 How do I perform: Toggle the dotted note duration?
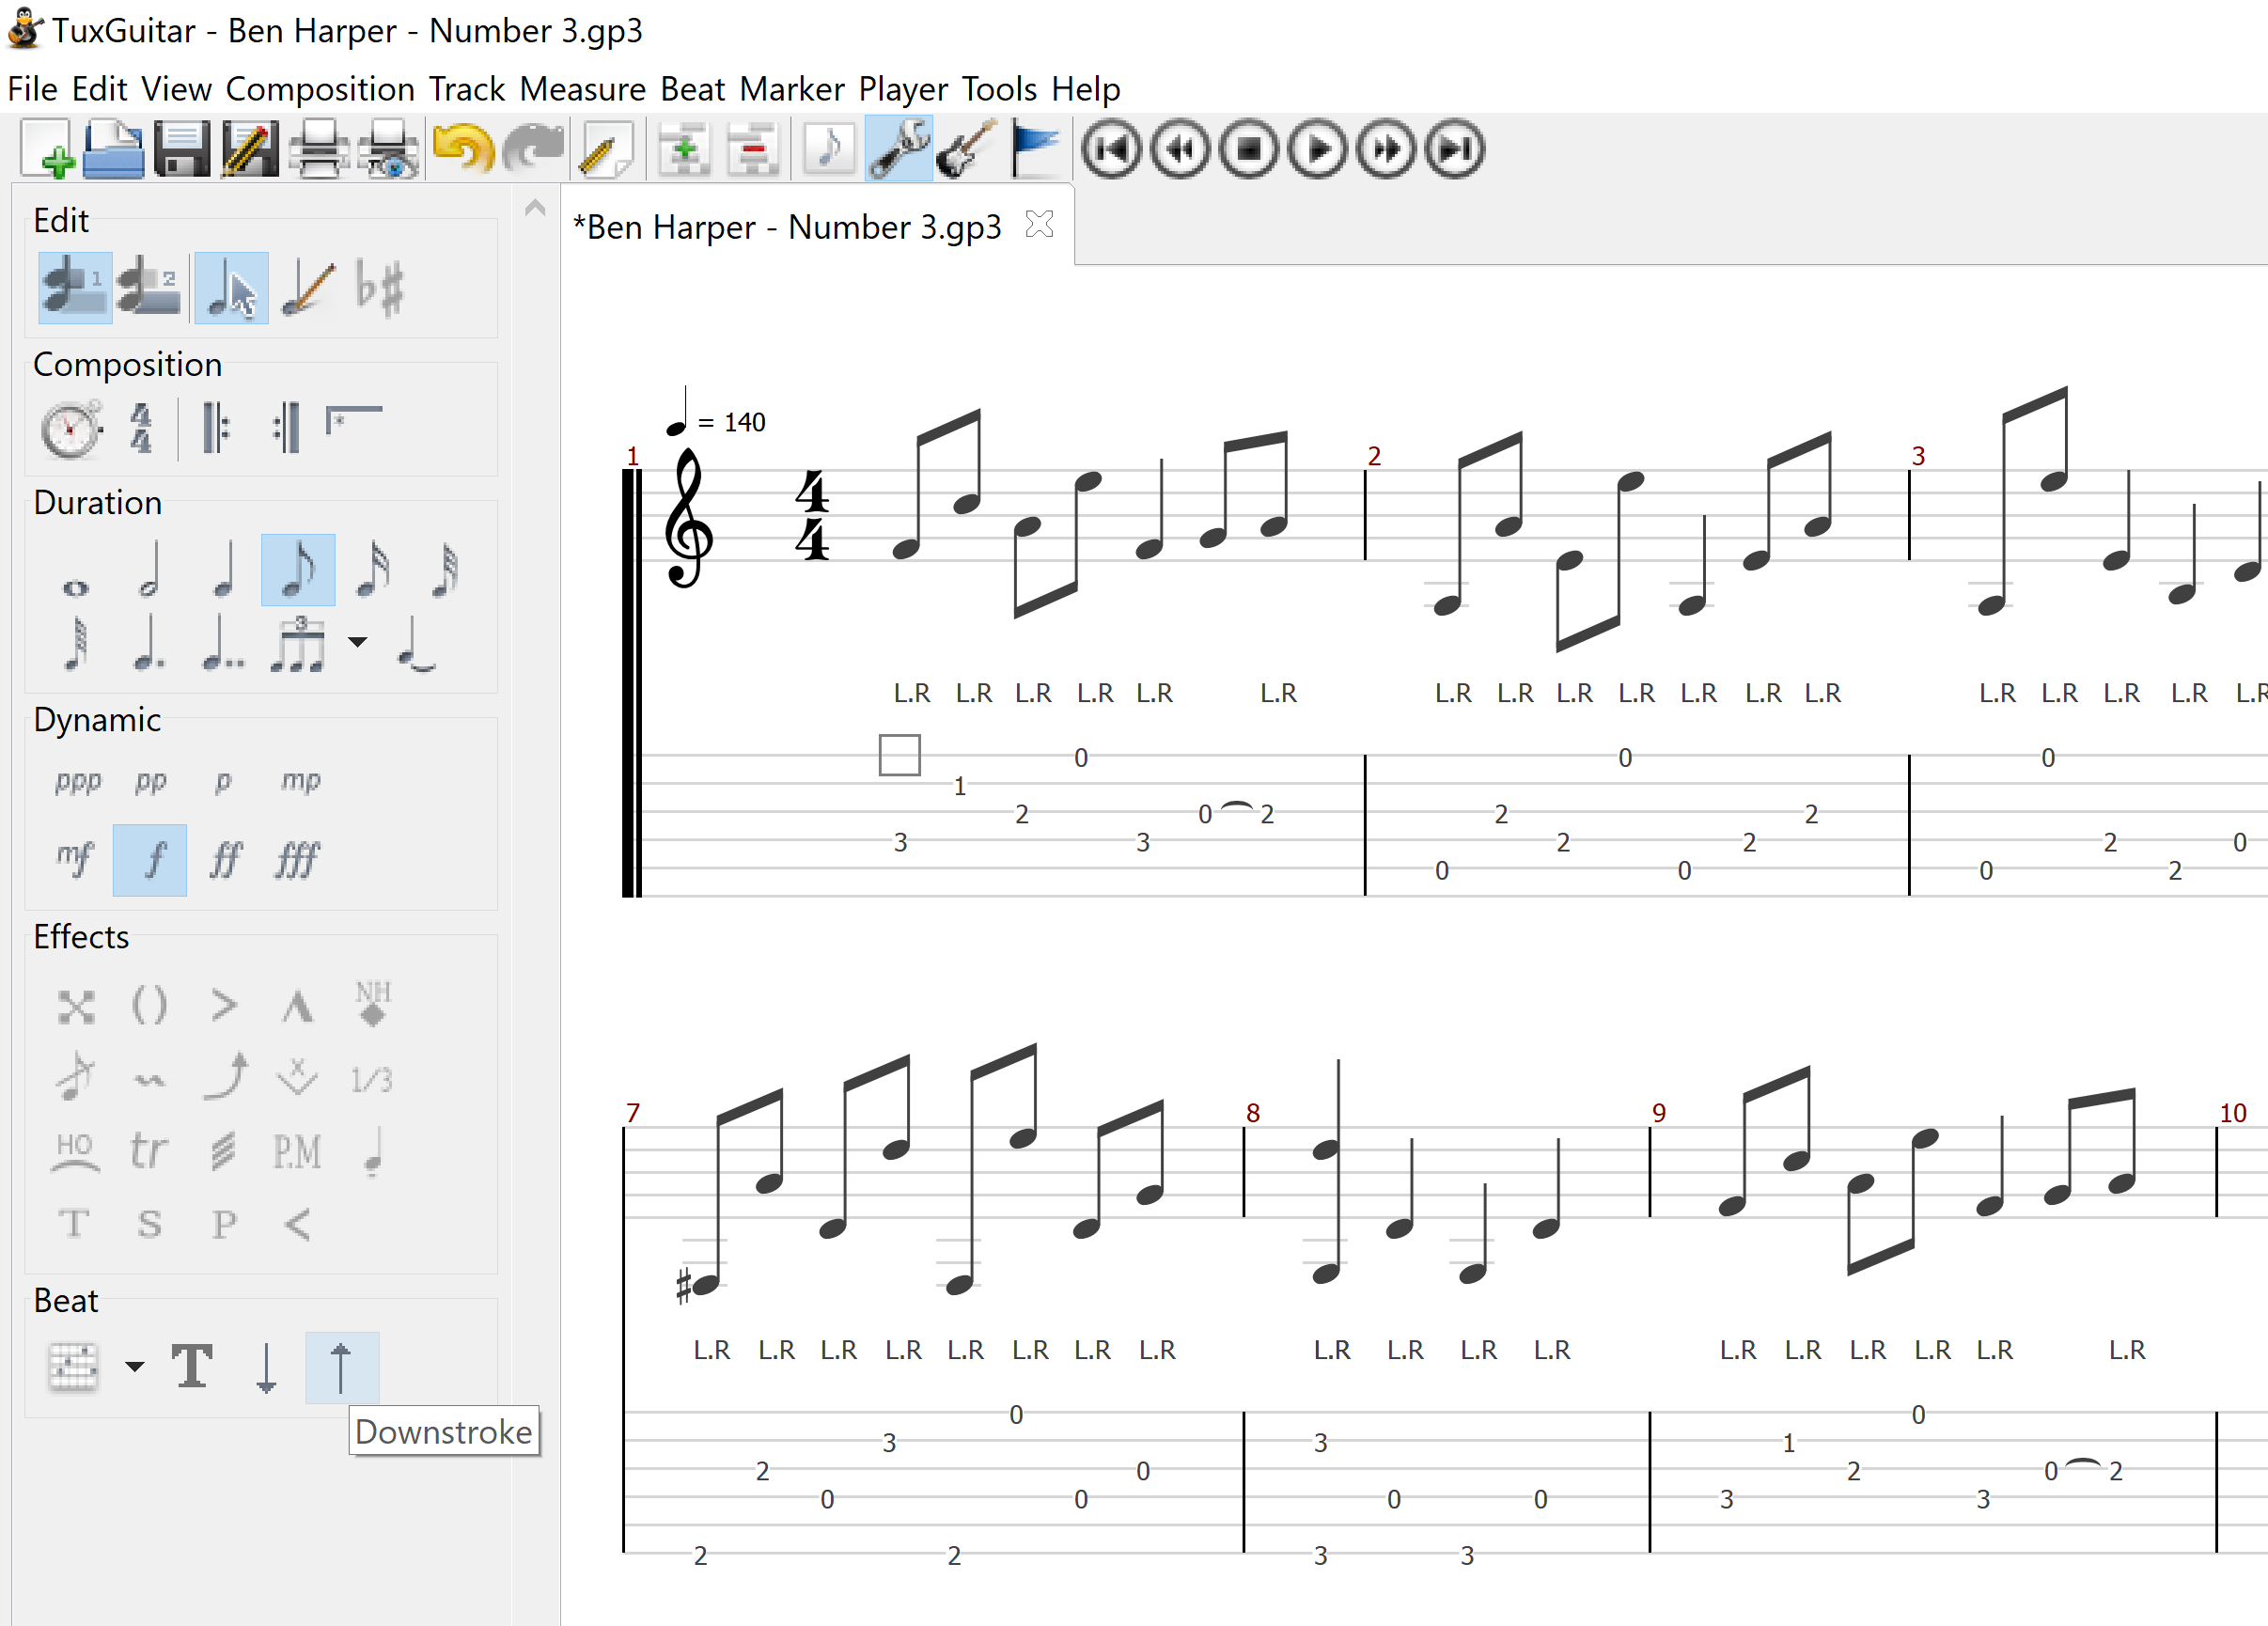(x=149, y=644)
